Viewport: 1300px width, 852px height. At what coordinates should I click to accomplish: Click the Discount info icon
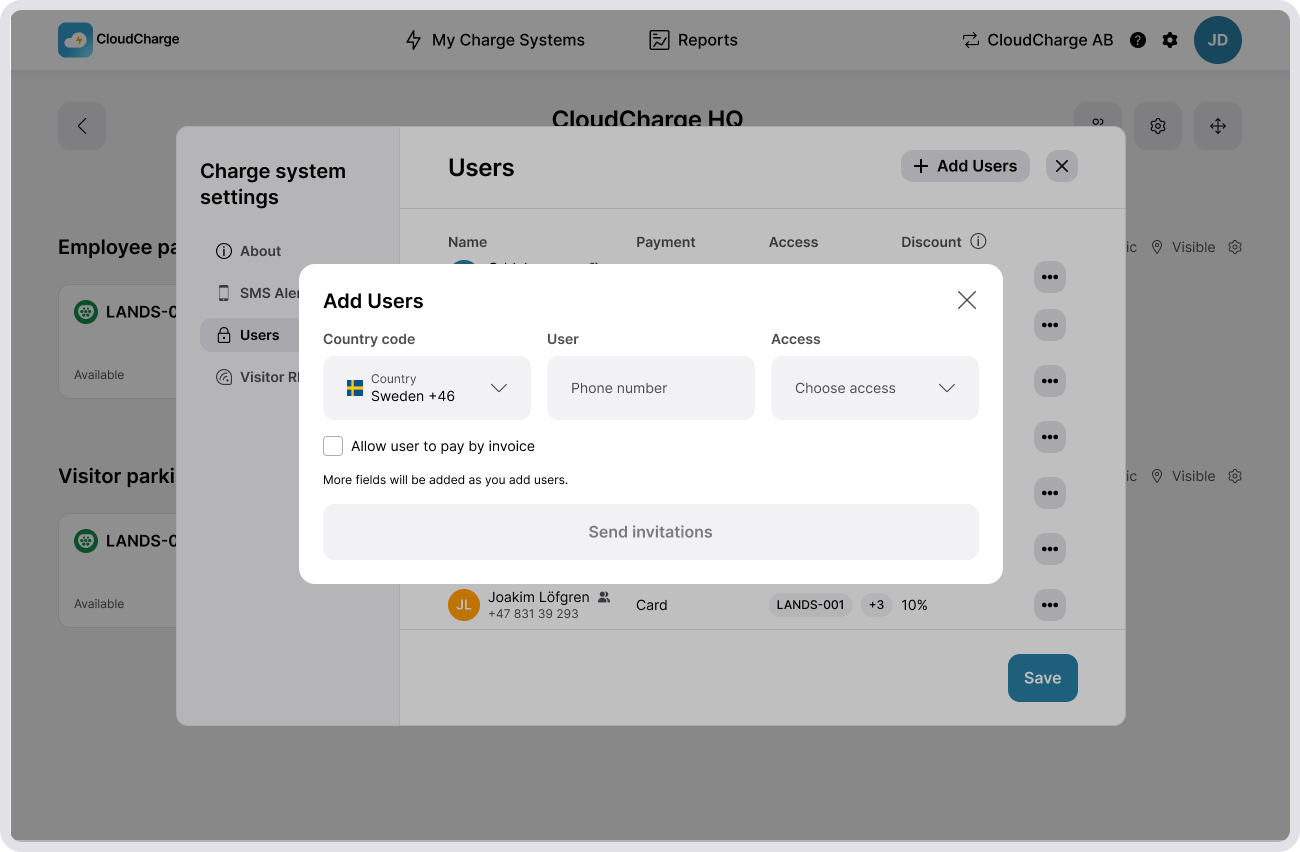[979, 241]
